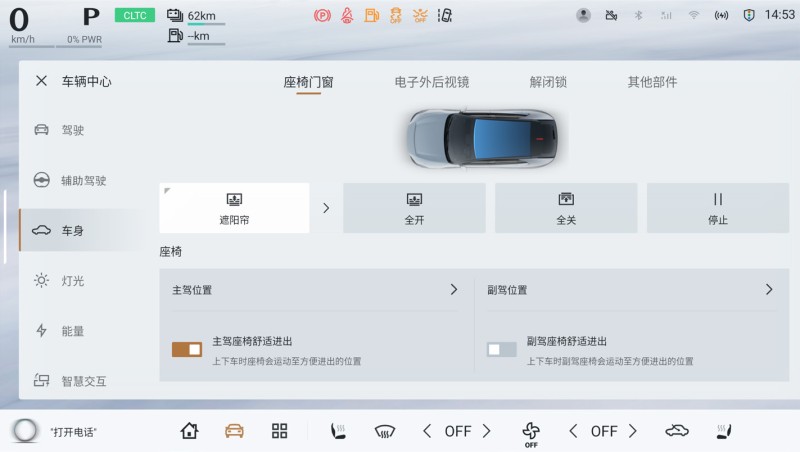The width and height of the screenshot is (800, 452).
Task: Decrease passenger side temperature
Action: pyautogui.click(x=573, y=431)
